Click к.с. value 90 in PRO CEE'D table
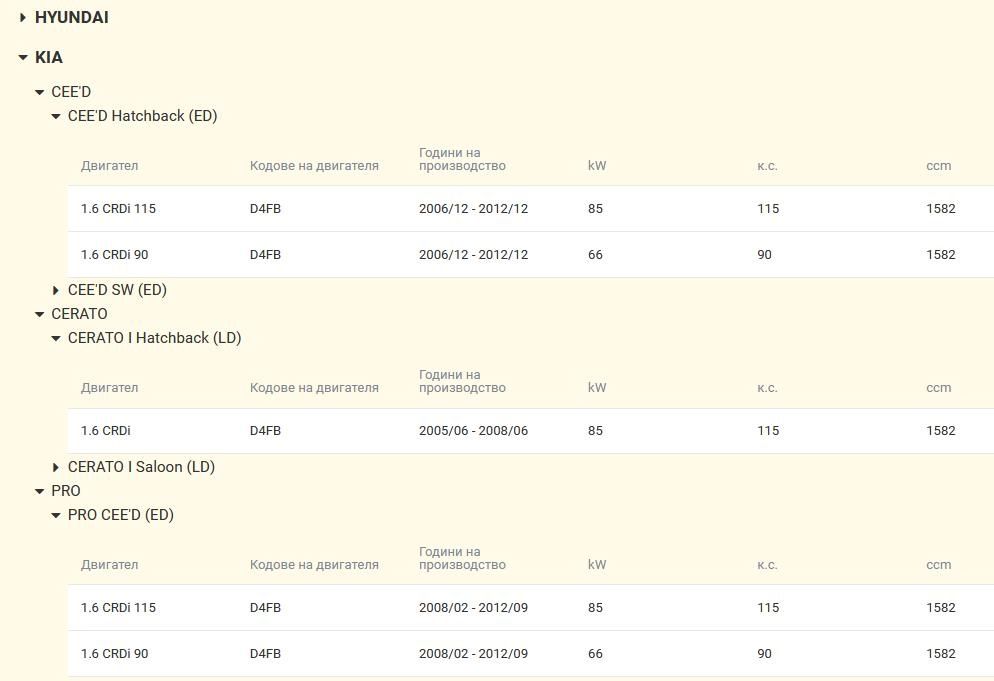Screen dimensions: 994x681 [x=765, y=654]
